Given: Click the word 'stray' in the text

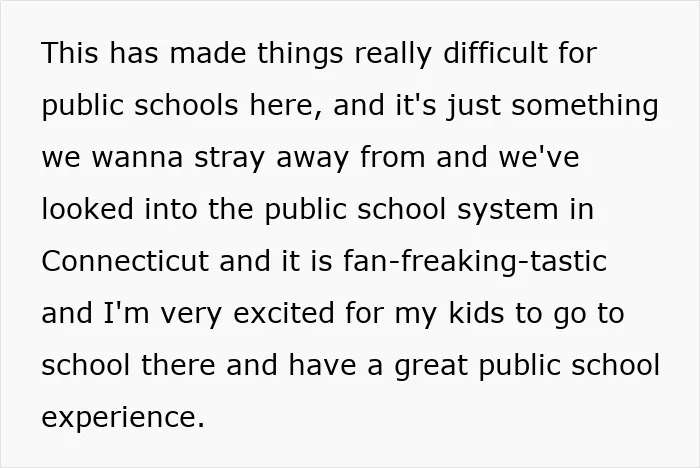Looking at the screenshot, I should click(x=230, y=159).
